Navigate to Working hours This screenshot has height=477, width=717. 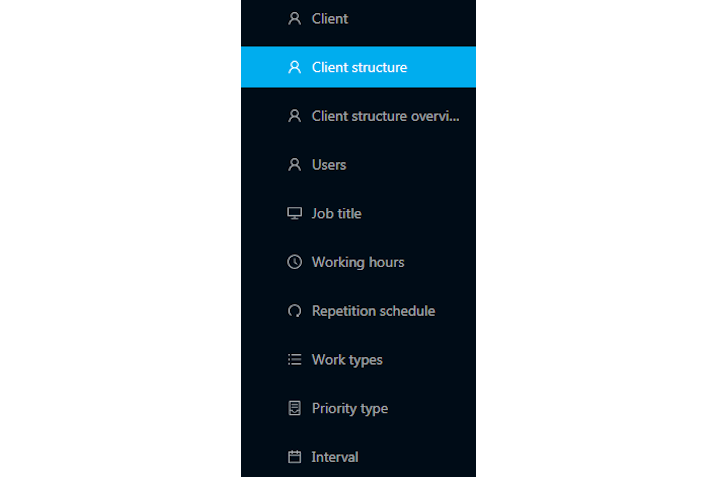[358, 262]
